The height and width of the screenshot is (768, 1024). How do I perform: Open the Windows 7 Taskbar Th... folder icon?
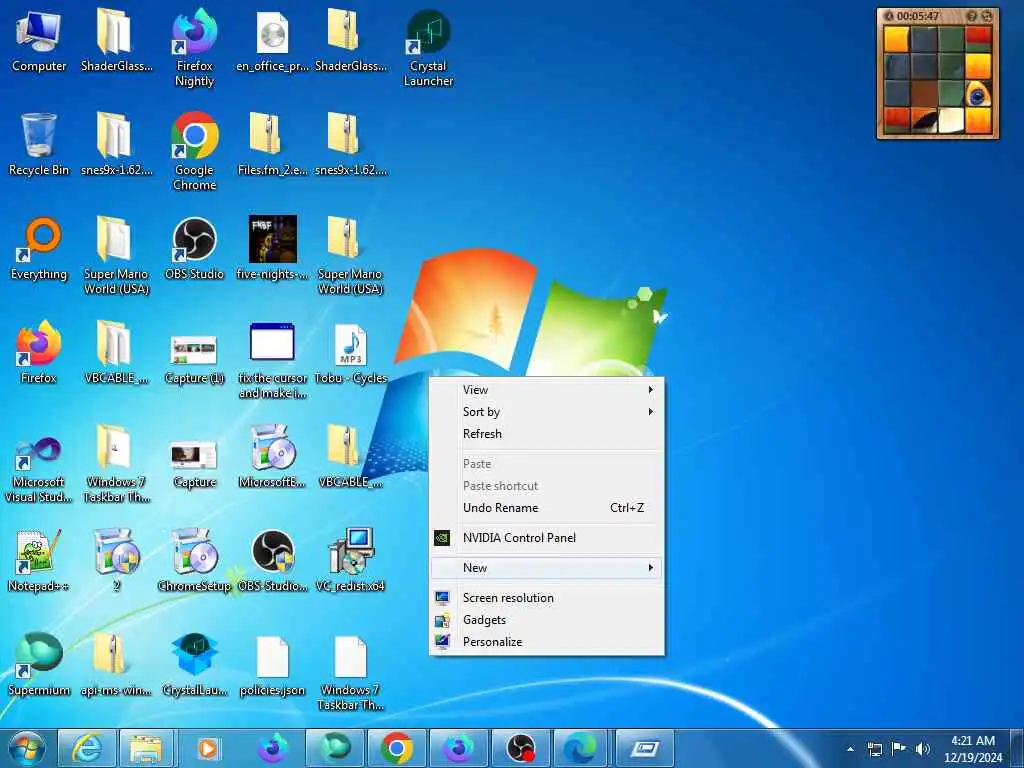click(116, 464)
